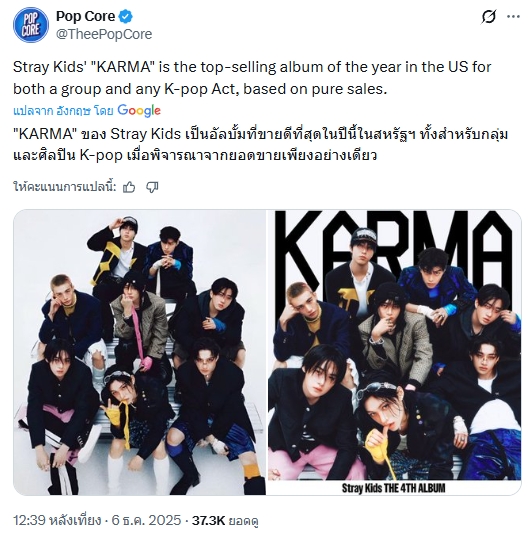The height and width of the screenshot is (535, 532).
Task: Click the Google translation logo
Action: pos(139,111)
